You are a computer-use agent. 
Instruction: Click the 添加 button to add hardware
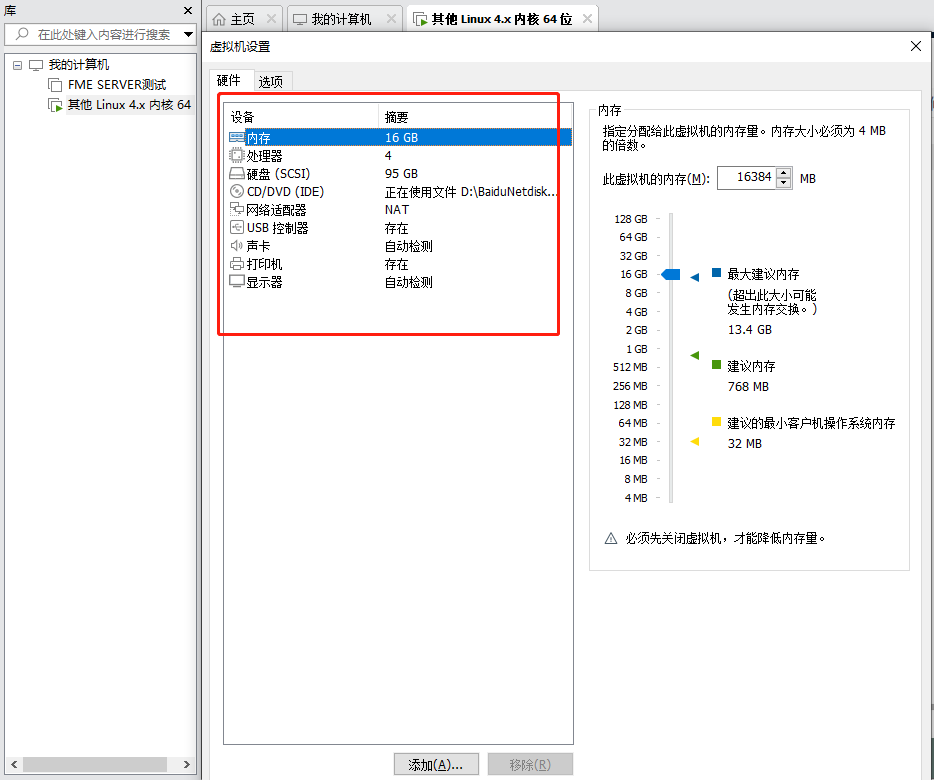(x=435, y=764)
